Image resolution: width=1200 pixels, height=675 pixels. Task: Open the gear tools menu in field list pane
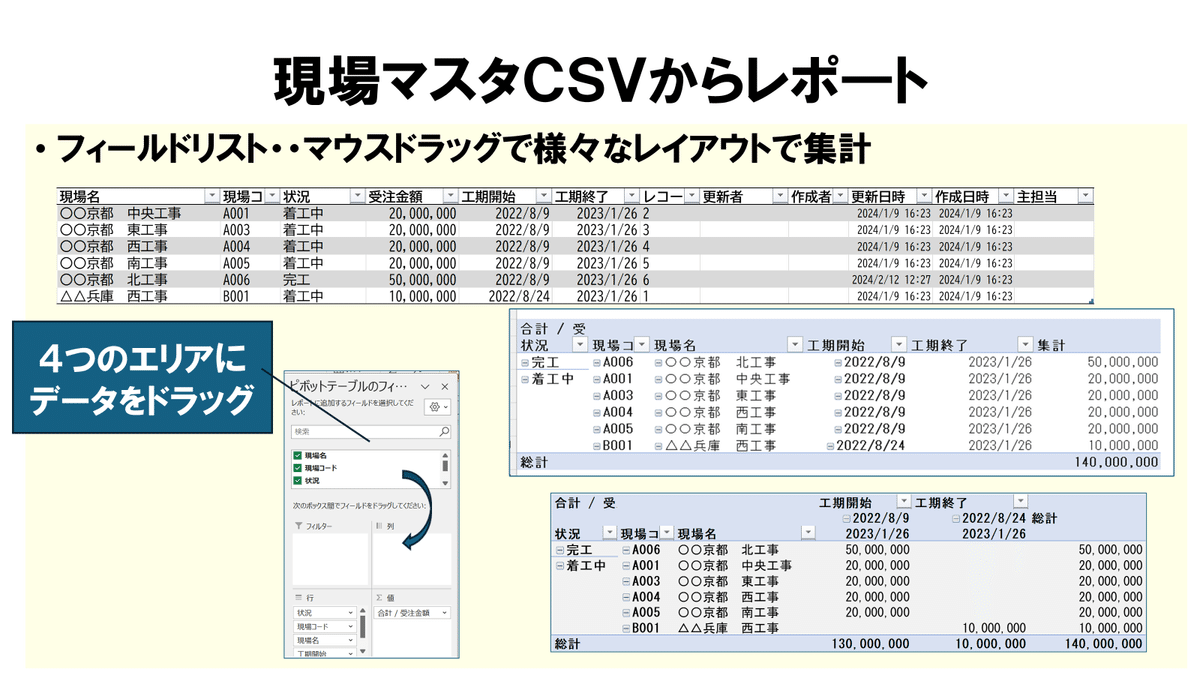pyautogui.click(x=438, y=407)
